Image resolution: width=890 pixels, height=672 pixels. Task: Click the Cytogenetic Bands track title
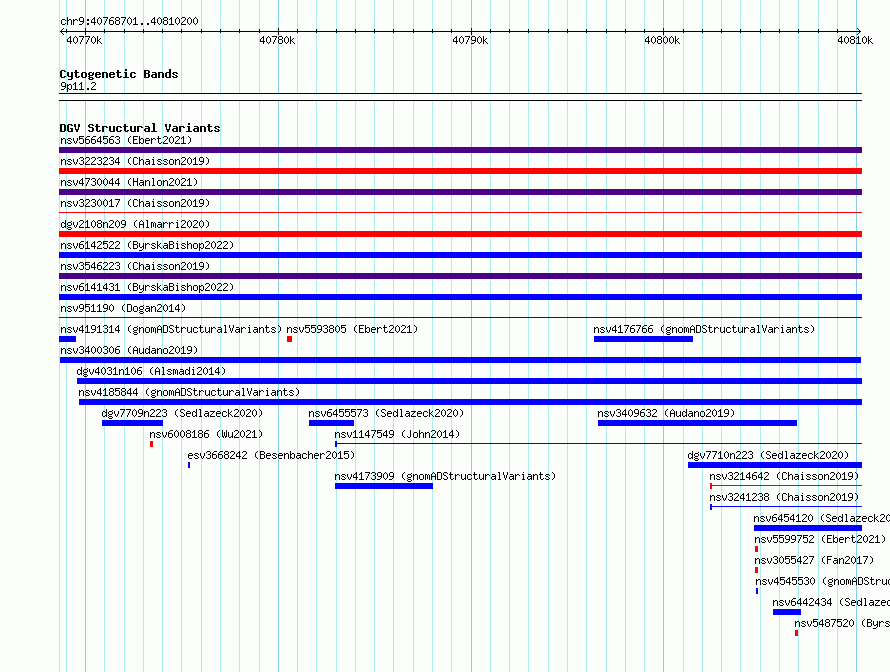pyautogui.click(x=119, y=74)
